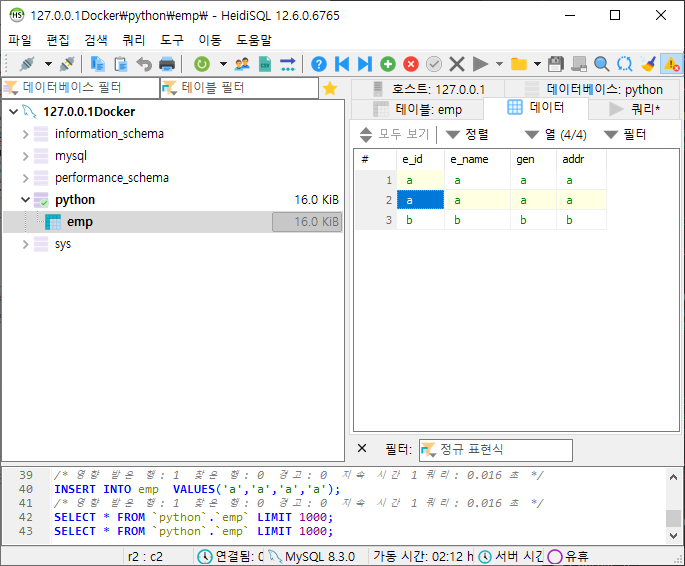This screenshot has height=566, width=685.
Task: Click the copy icon in toolbar
Action: [97, 64]
